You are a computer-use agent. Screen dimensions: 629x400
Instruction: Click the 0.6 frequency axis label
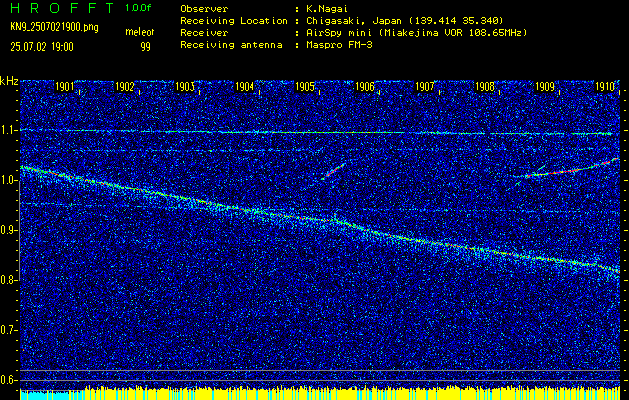pyautogui.click(x=8, y=380)
